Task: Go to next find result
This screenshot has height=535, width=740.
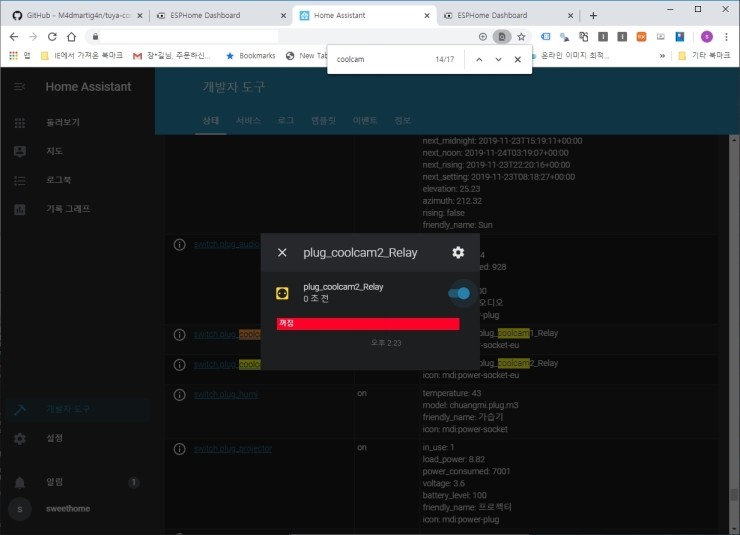Action: 498,59
